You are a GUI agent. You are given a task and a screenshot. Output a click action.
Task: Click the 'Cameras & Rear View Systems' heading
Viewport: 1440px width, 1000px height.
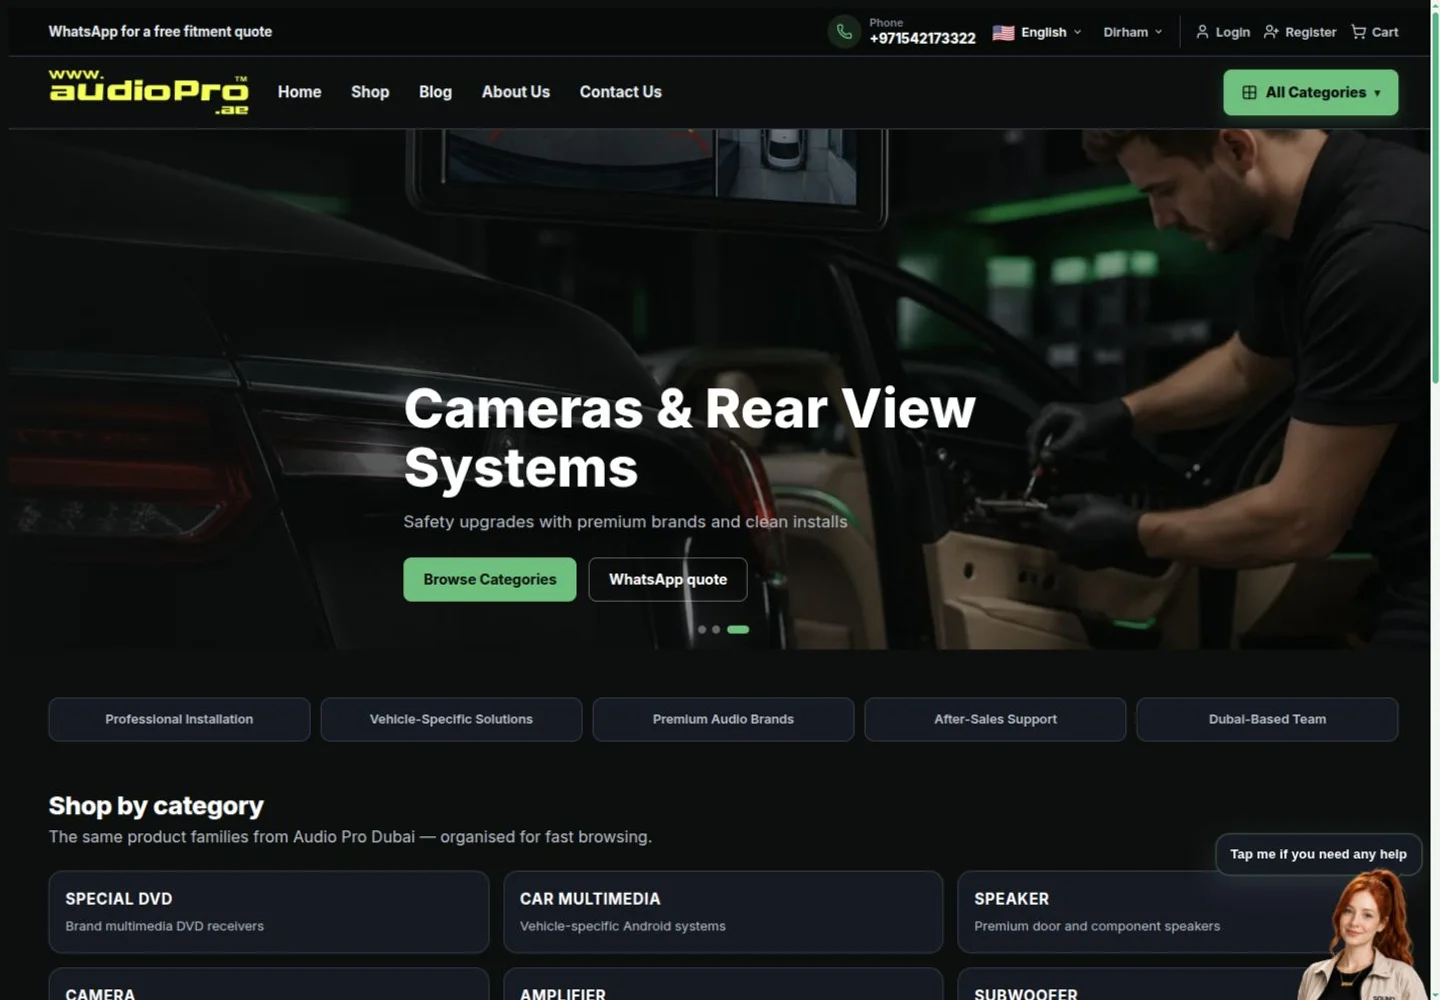[689, 438]
